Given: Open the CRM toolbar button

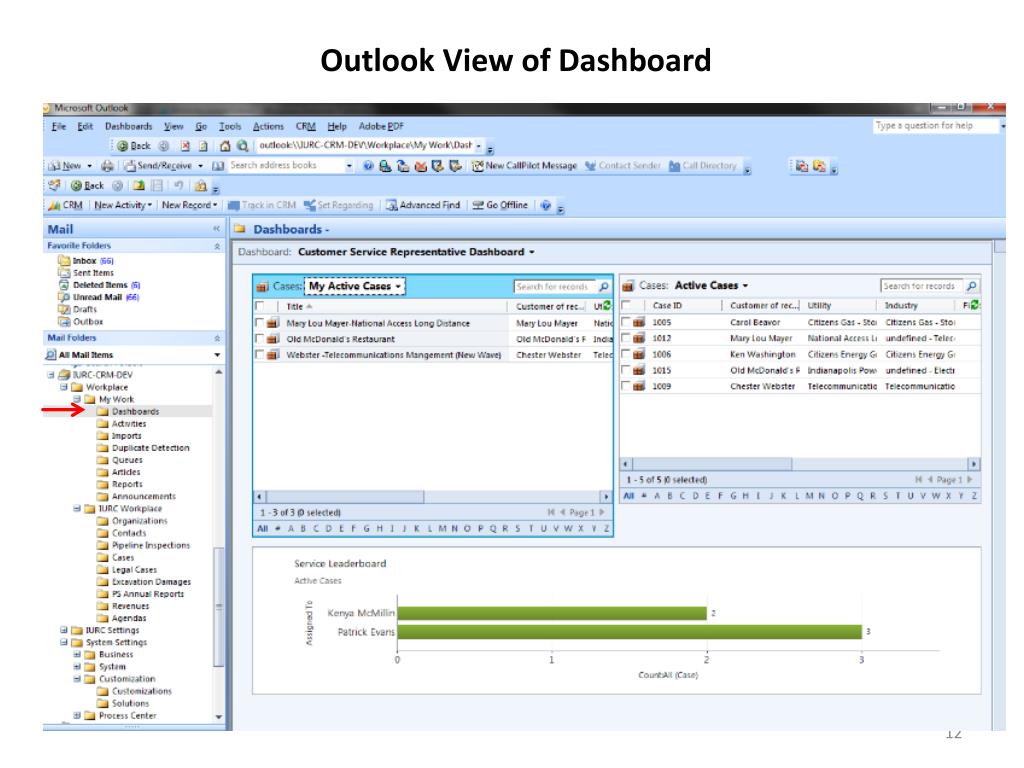Looking at the screenshot, I should [66, 205].
